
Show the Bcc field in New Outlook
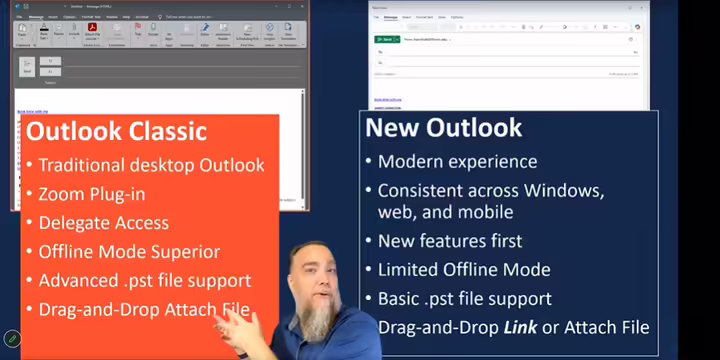636,52
